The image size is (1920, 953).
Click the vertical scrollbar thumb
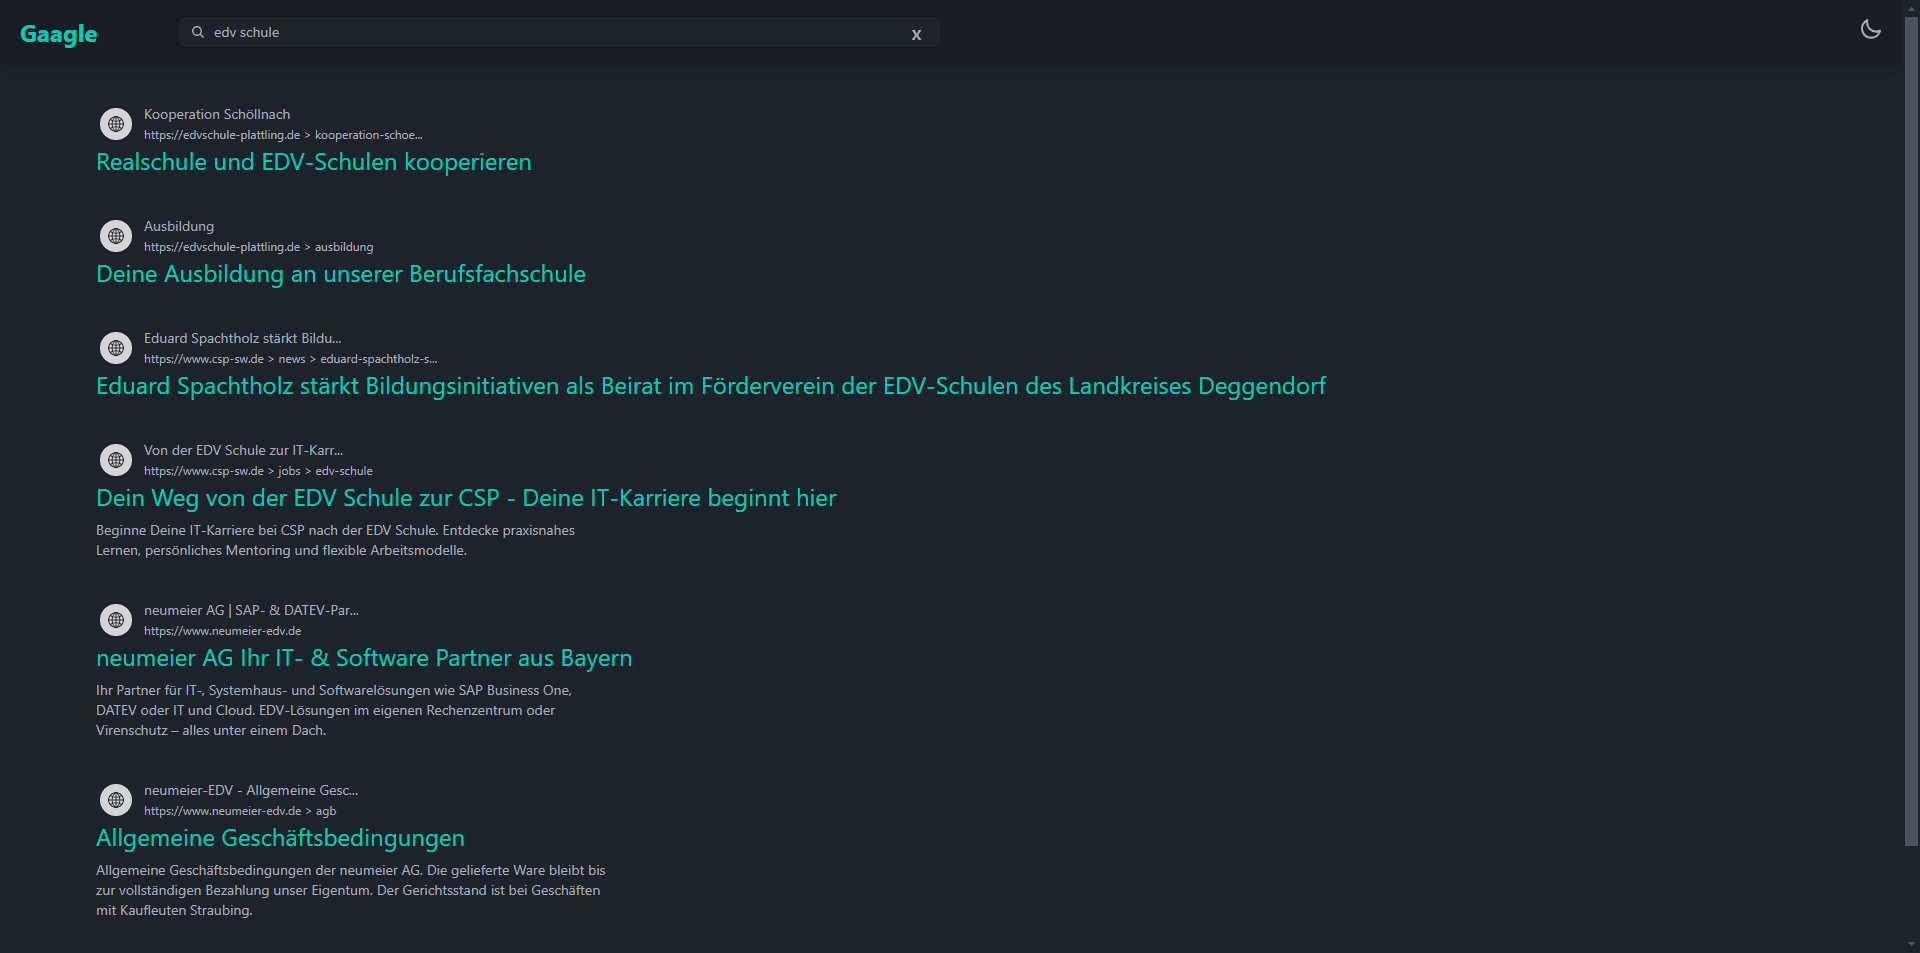coord(1911,430)
